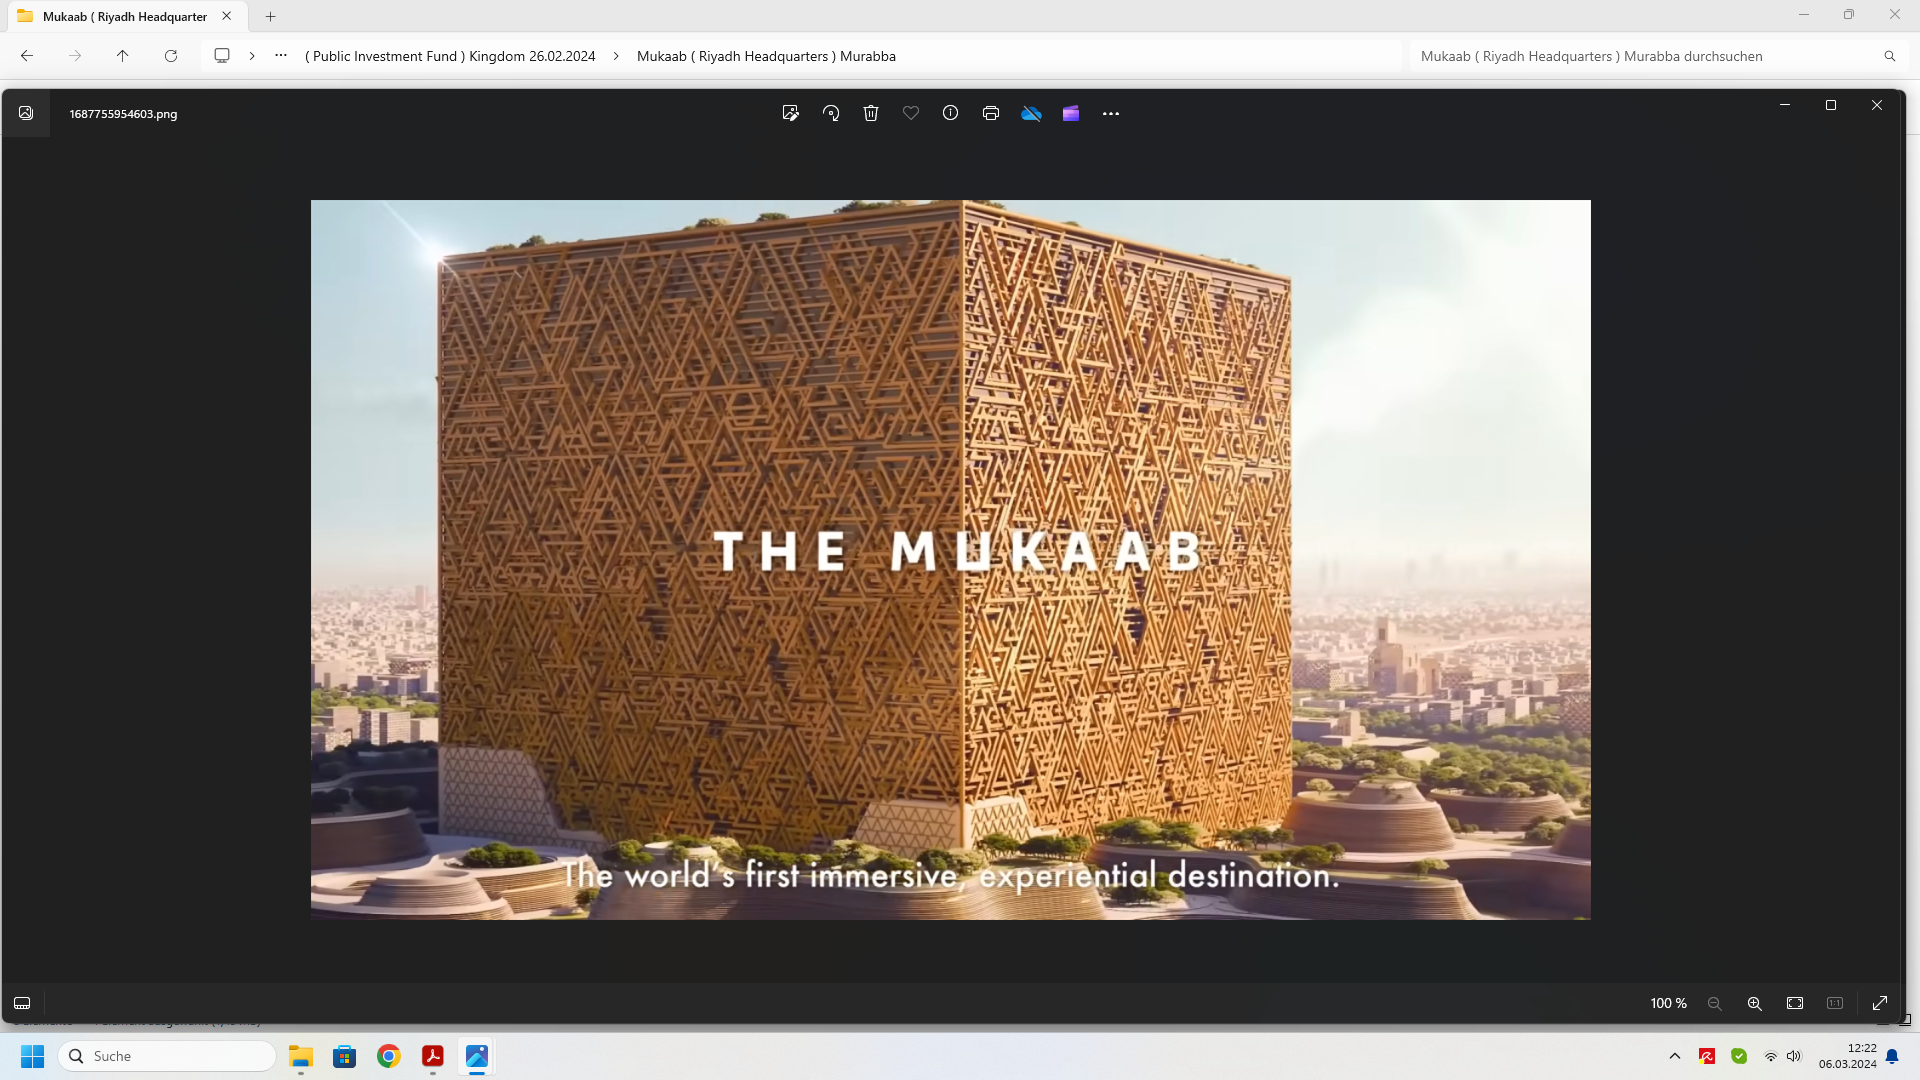The width and height of the screenshot is (1920, 1080).
Task: Launch Google Chrome from the taskbar
Action: [389, 1056]
